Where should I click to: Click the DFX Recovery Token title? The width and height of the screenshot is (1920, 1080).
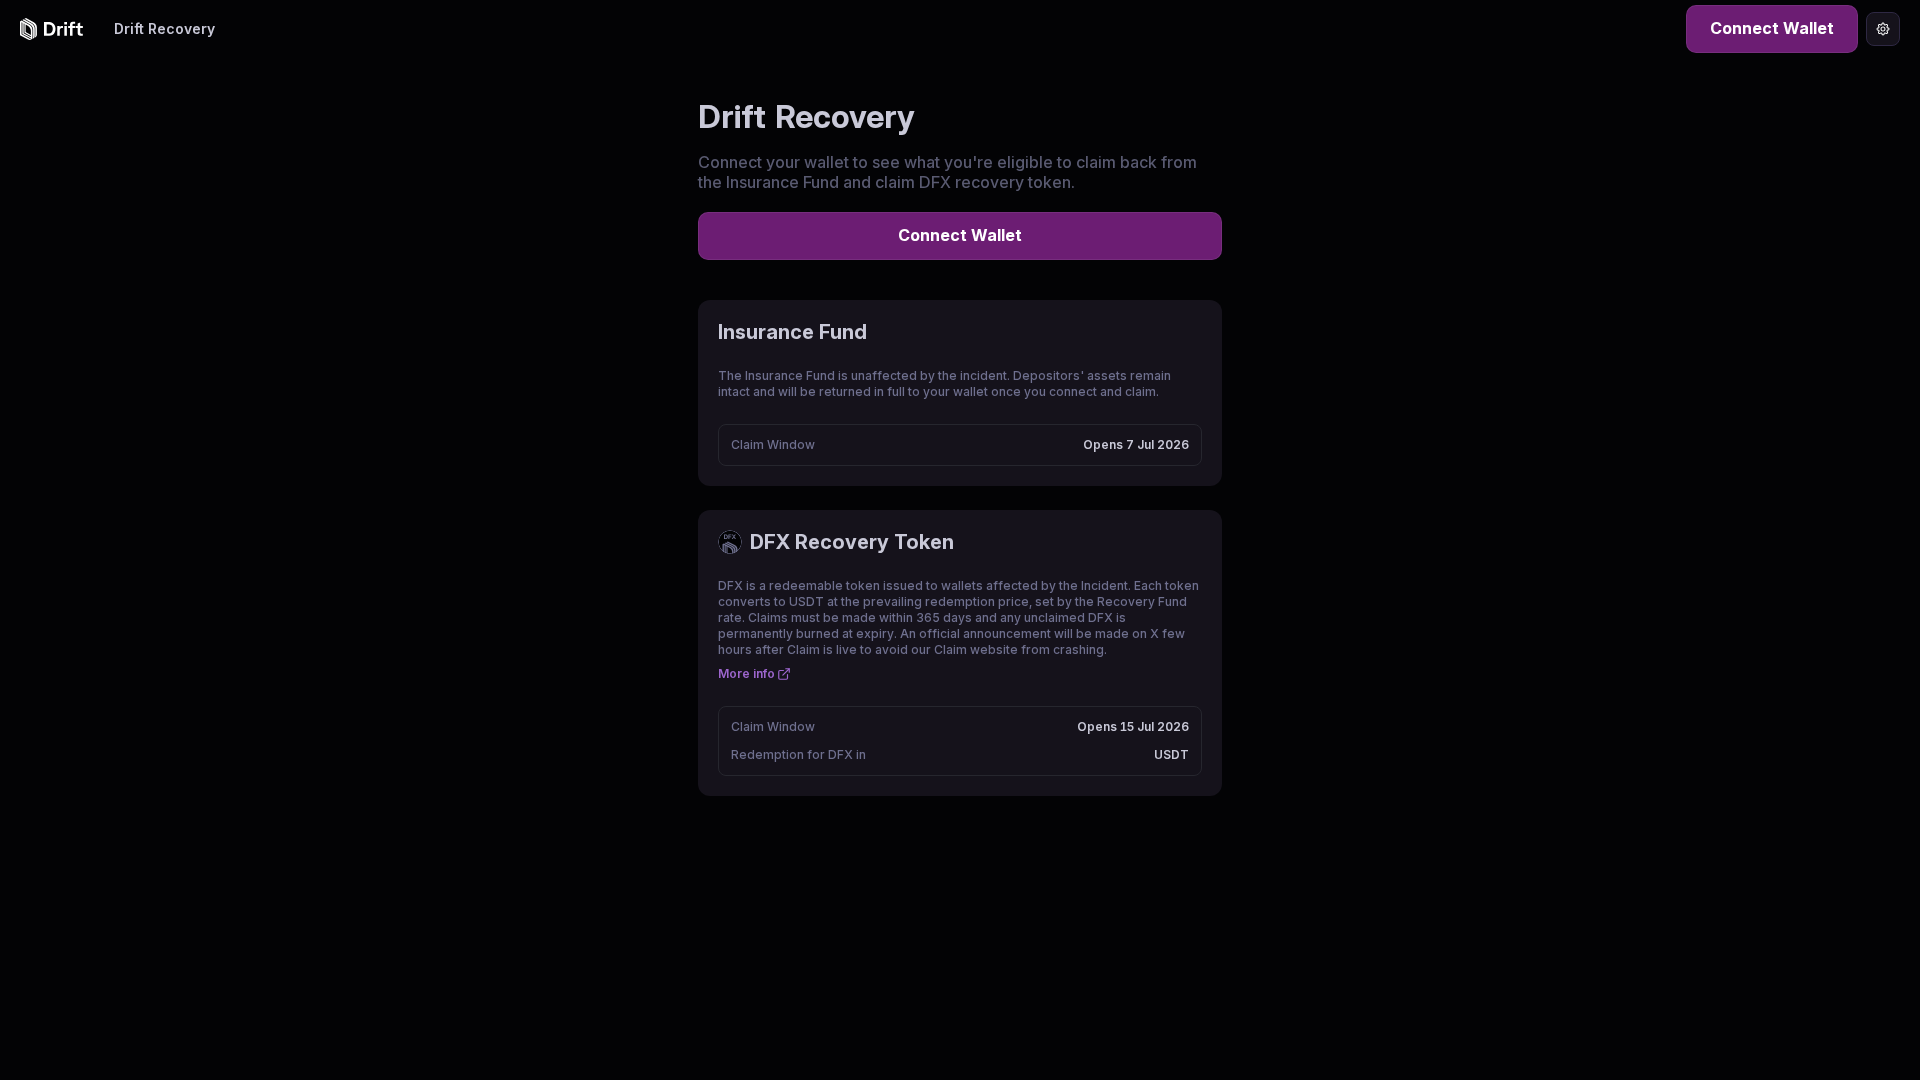[x=851, y=542]
